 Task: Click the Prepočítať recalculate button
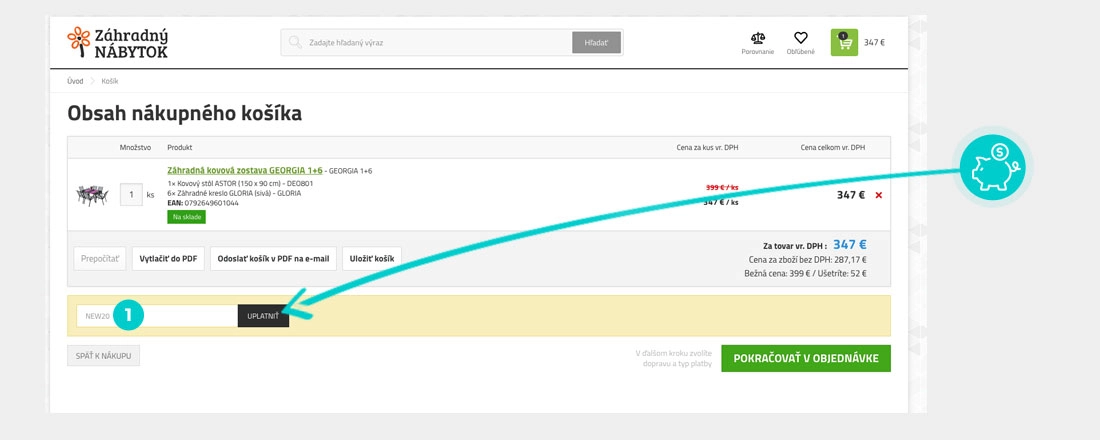point(100,258)
